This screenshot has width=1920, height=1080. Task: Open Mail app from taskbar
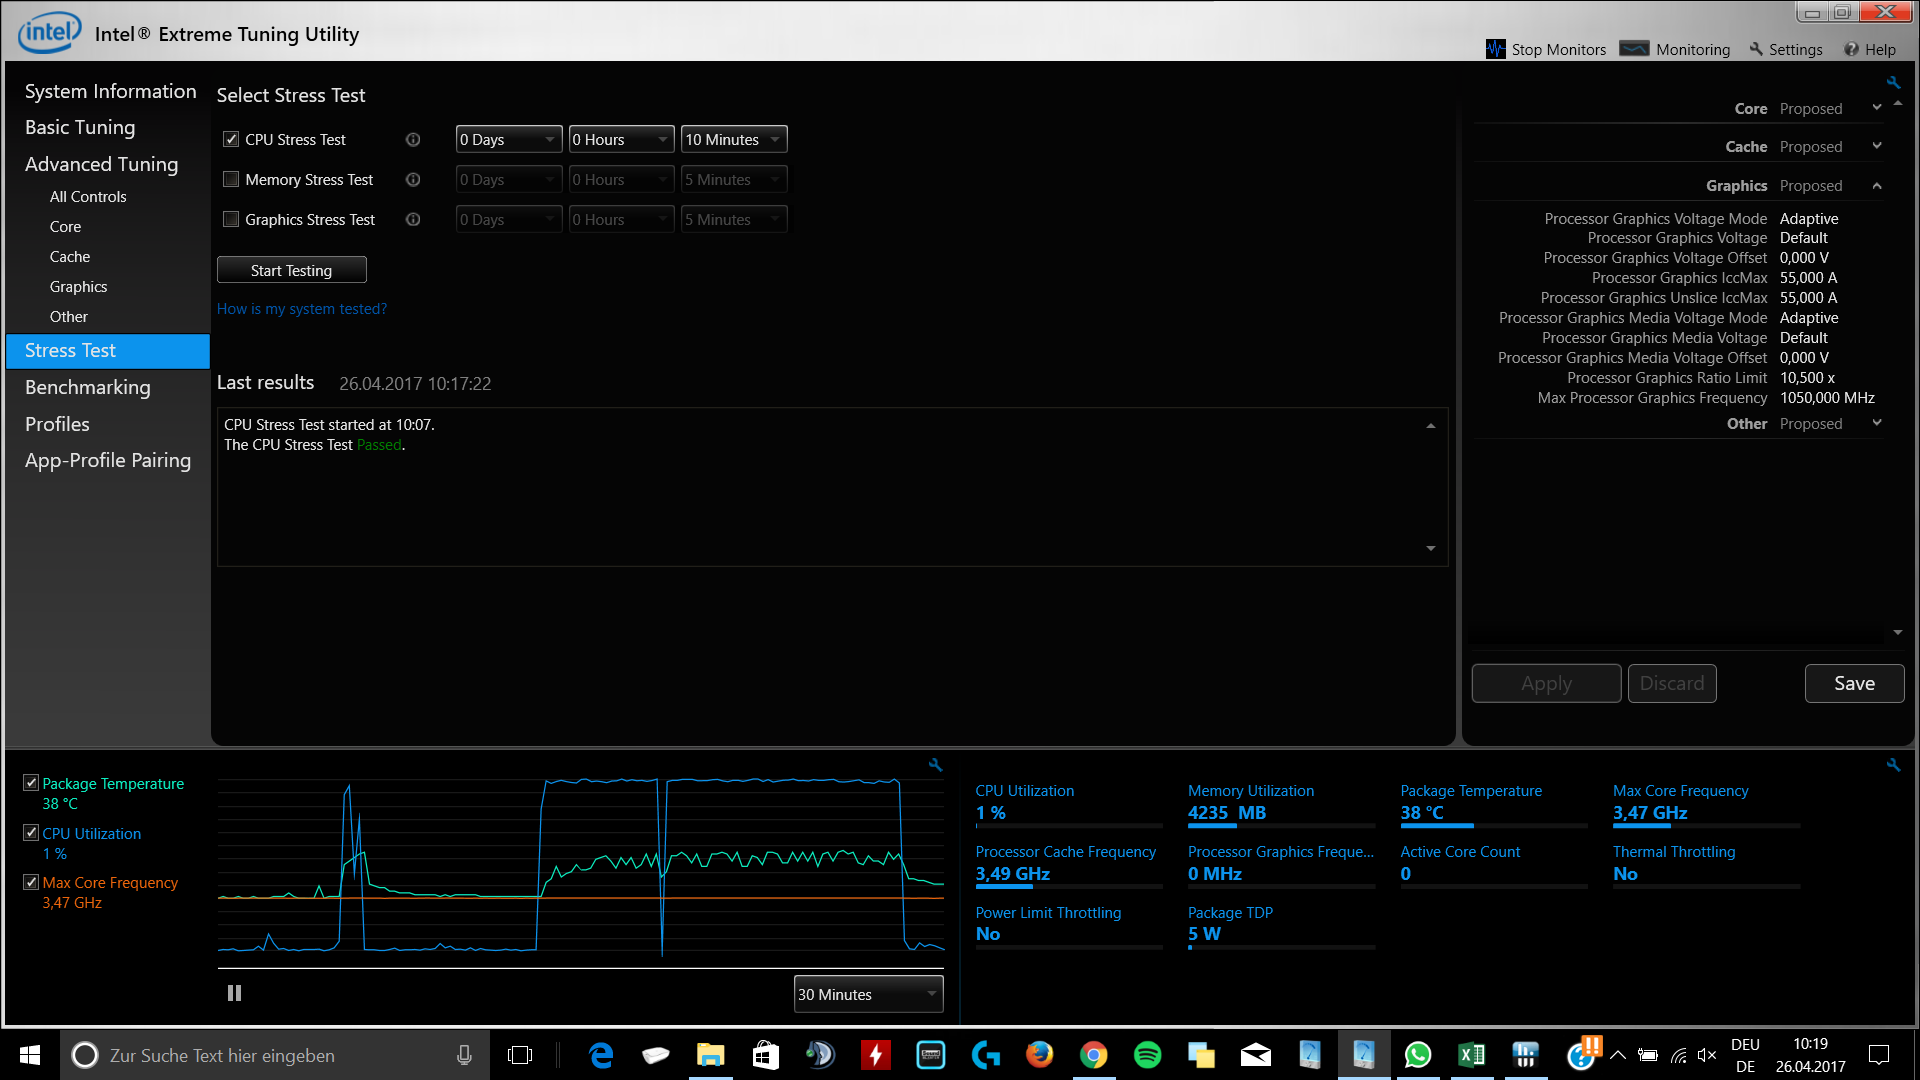[x=1256, y=1055]
